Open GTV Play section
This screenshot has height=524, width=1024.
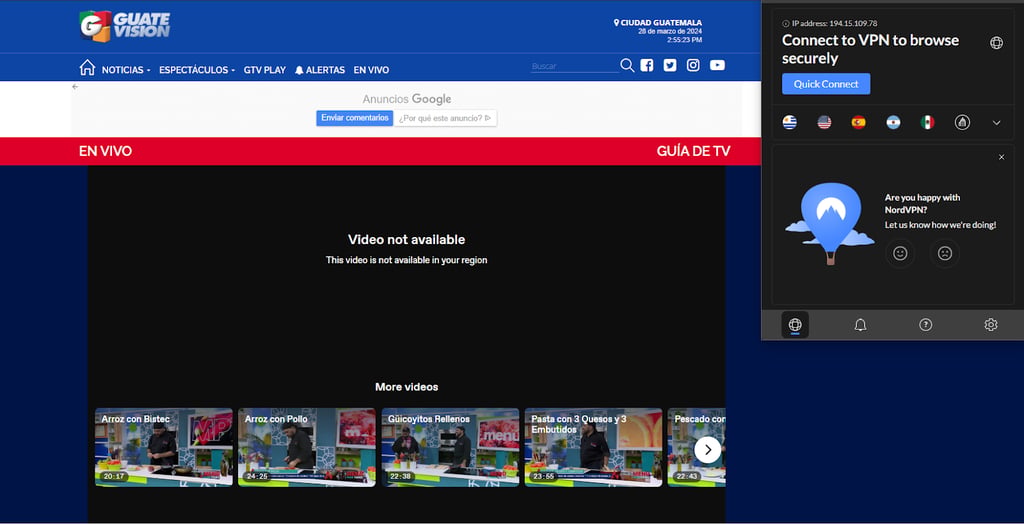coord(264,70)
